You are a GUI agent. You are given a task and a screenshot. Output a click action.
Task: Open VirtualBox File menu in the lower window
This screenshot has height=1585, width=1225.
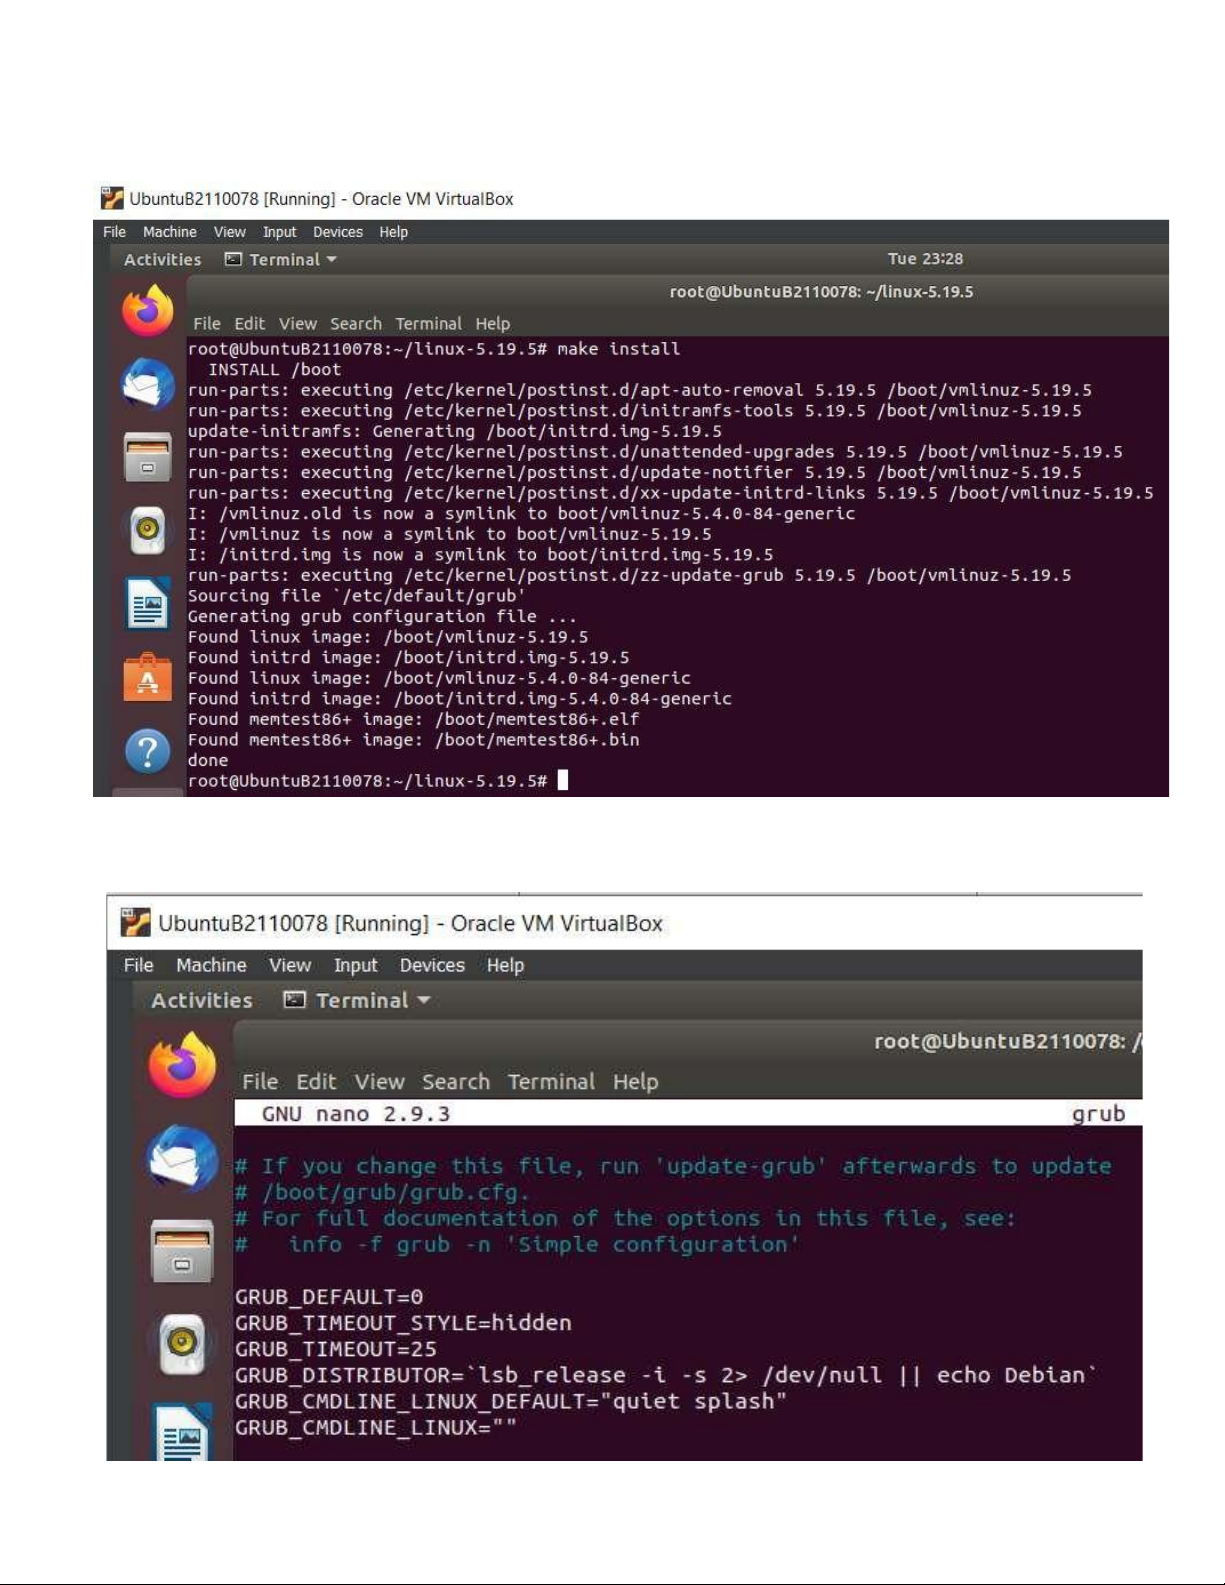[x=139, y=965]
